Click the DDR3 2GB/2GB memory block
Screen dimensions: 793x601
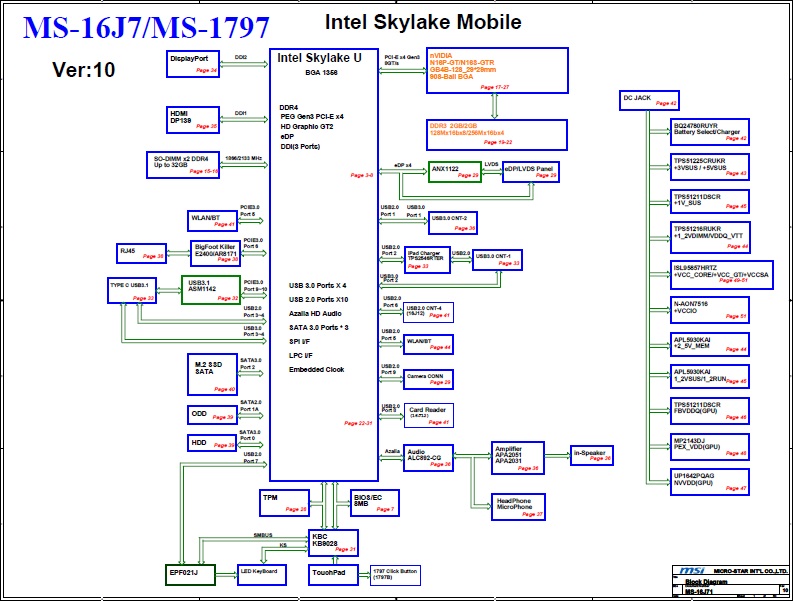[x=497, y=135]
